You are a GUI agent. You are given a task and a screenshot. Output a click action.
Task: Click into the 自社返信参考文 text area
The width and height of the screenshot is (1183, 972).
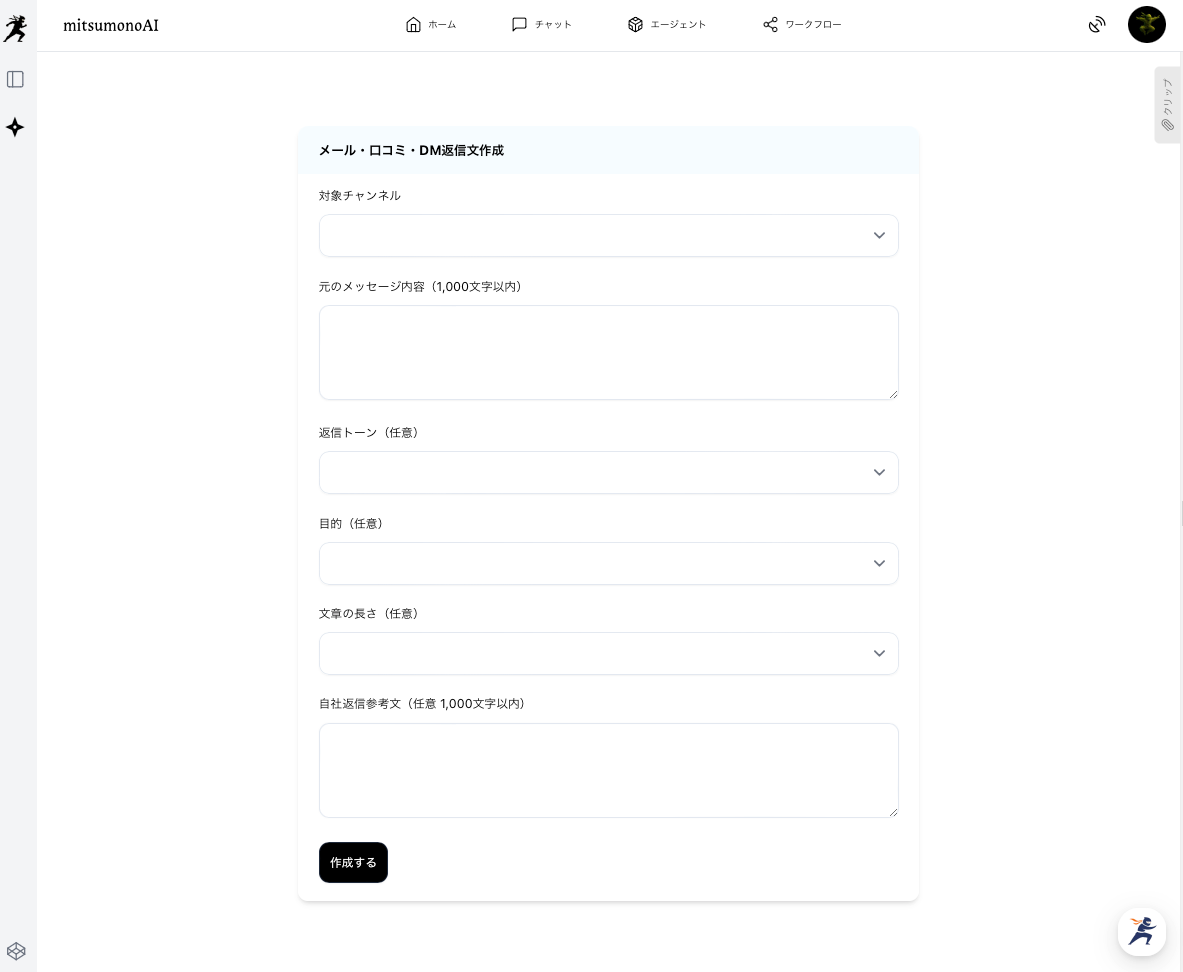pyautogui.click(x=608, y=771)
